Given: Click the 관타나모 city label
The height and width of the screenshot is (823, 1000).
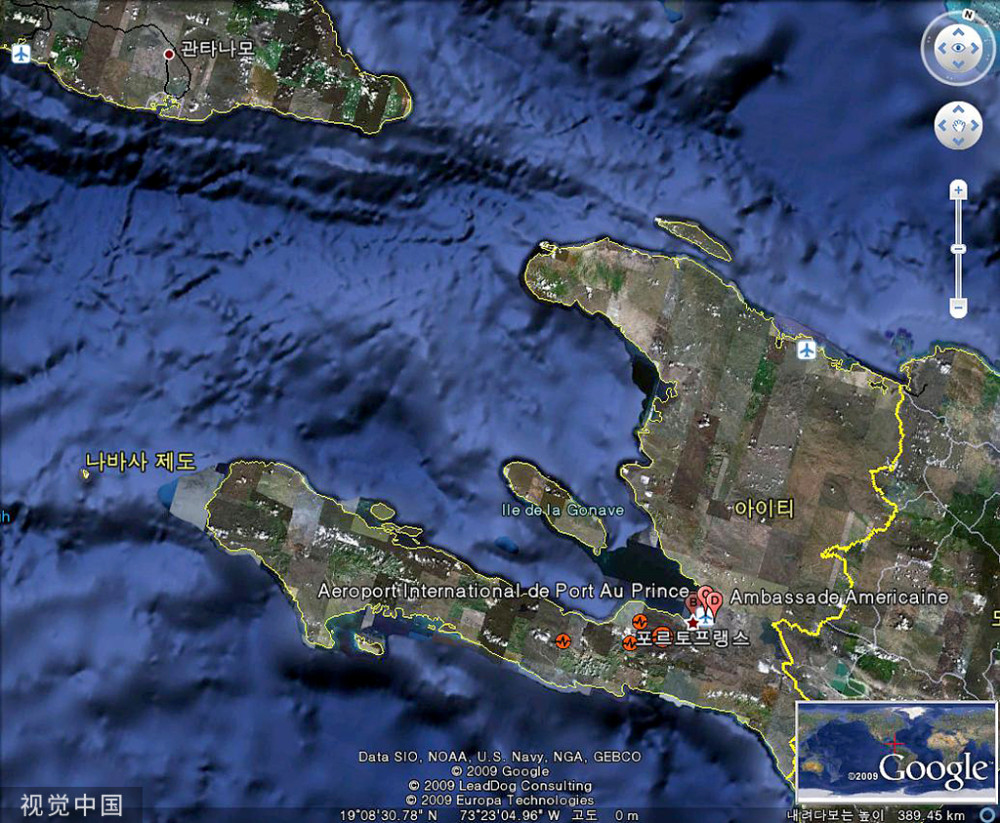Looking at the screenshot, I should point(217,48).
